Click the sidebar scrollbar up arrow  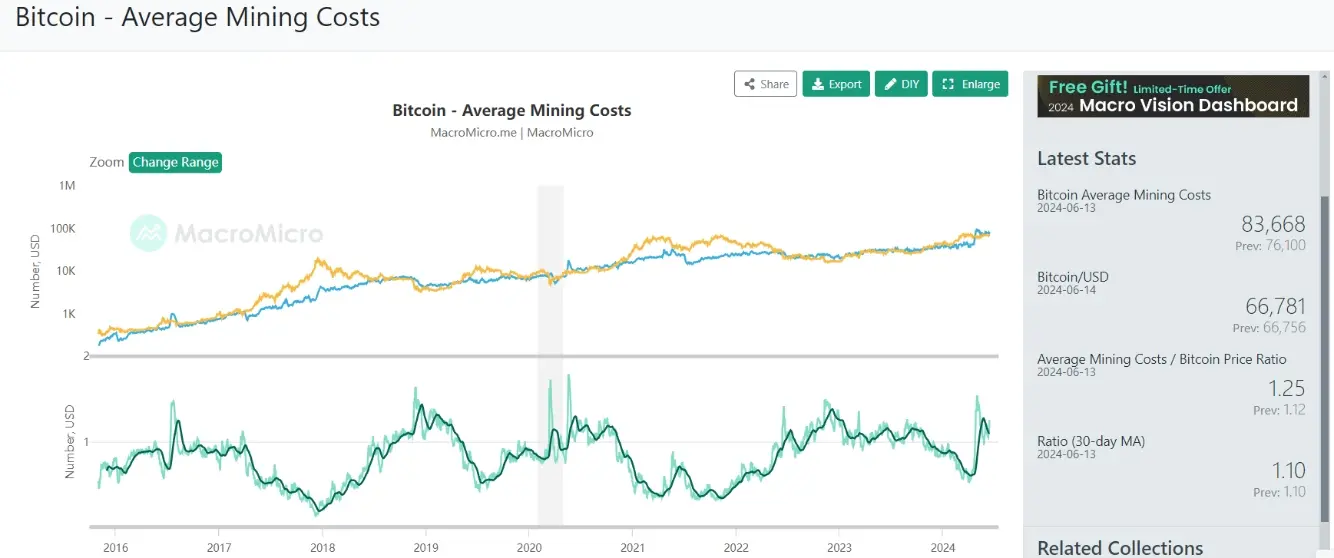(1326, 78)
